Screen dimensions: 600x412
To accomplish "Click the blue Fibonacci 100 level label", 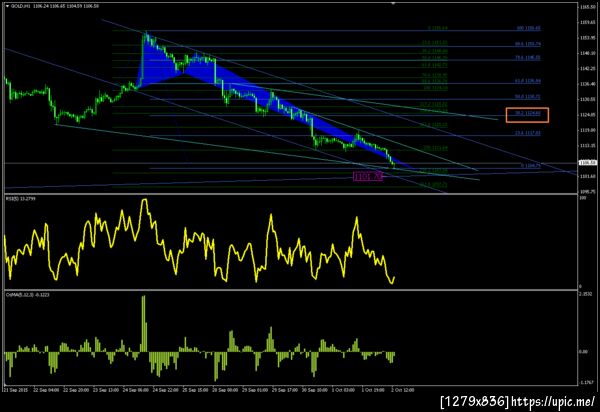I will 528,28.
